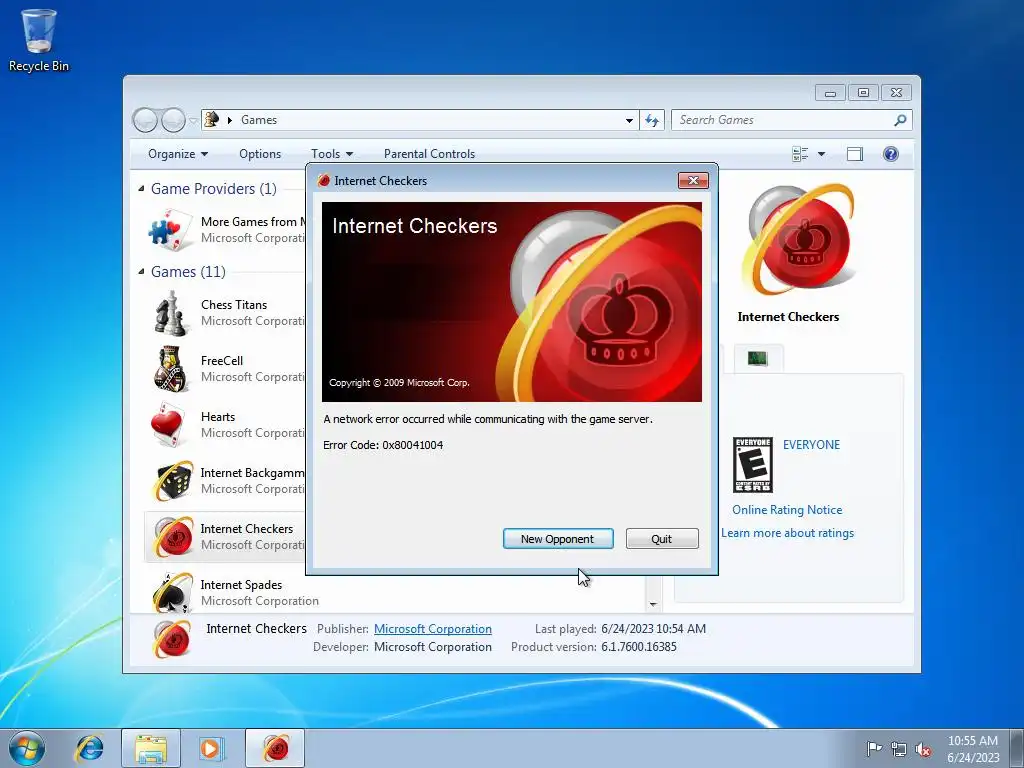
Task: Open Windows Explorer from the taskbar
Action: (x=151, y=748)
